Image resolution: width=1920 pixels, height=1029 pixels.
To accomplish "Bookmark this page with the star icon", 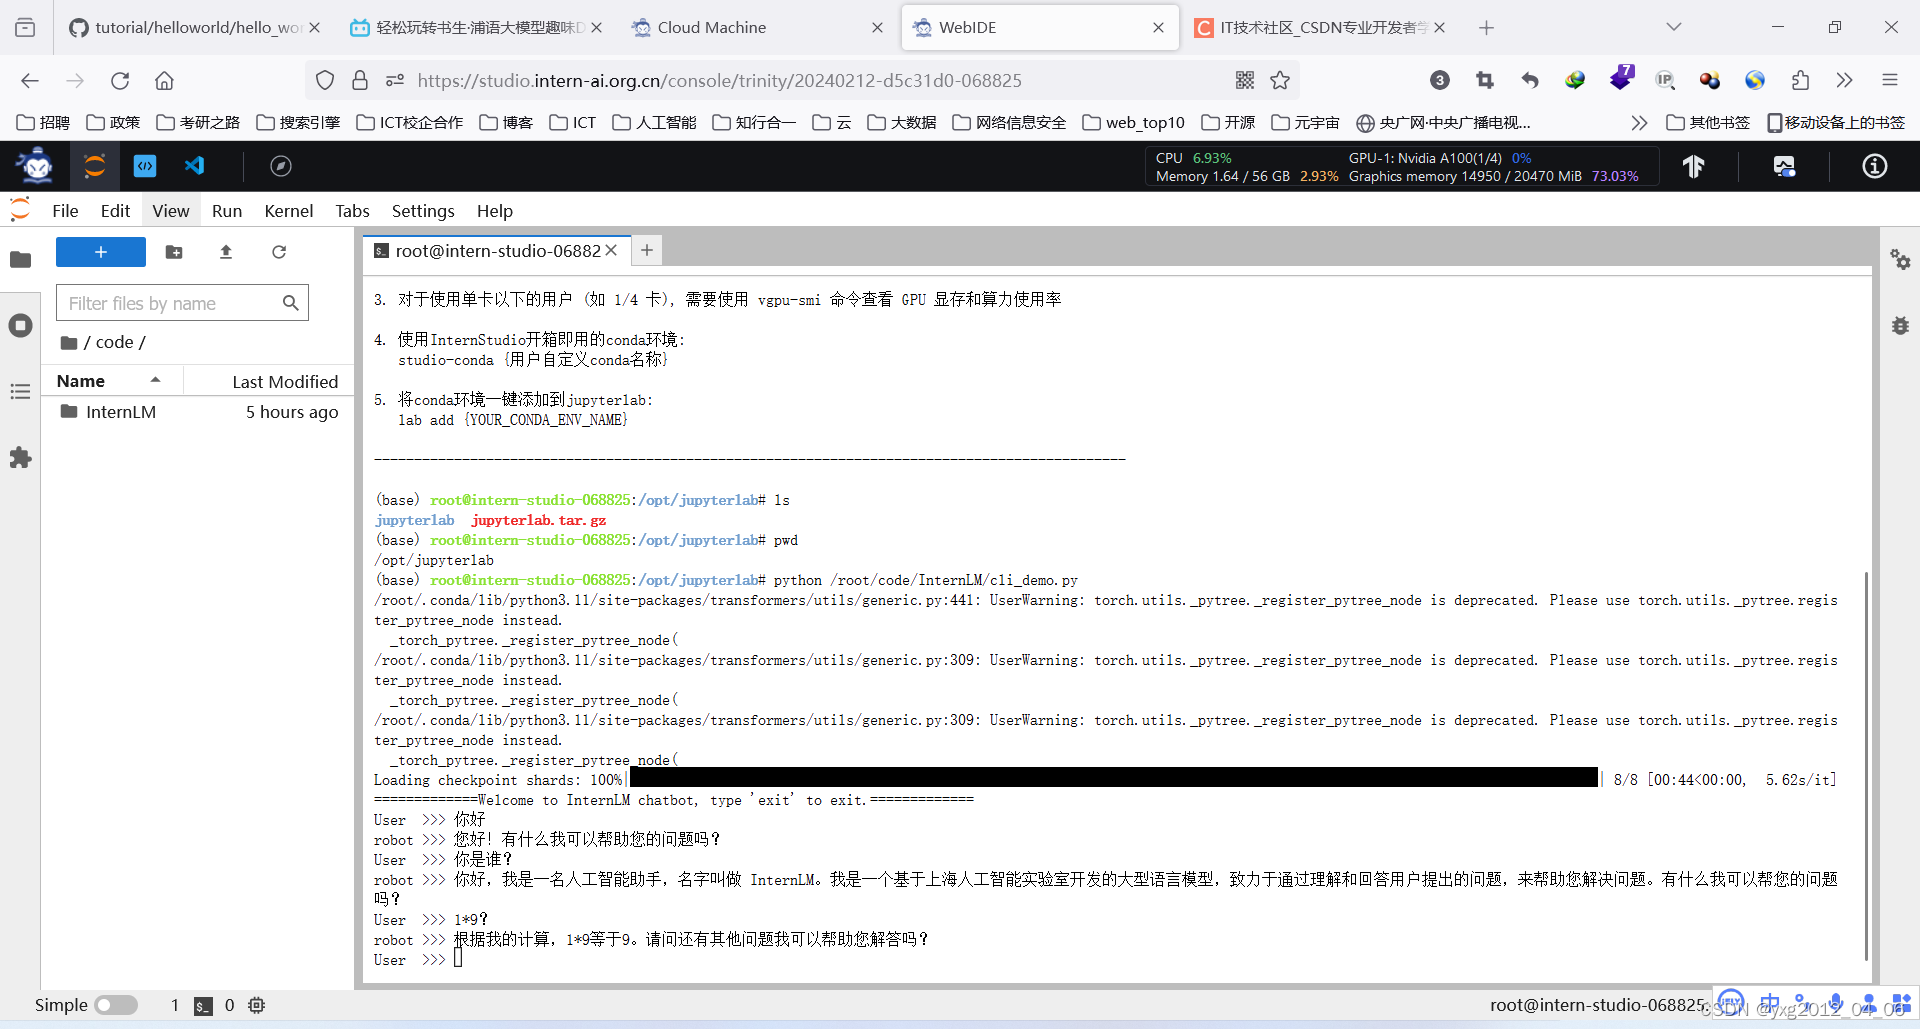I will point(1280,81).
